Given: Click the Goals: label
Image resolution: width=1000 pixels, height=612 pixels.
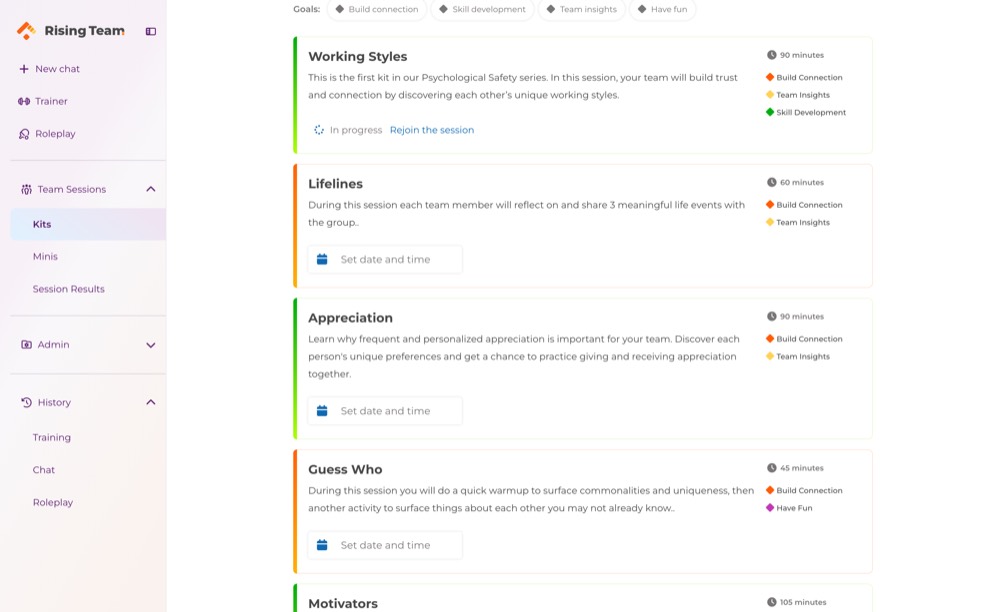Looking at the screenshot, I should click(x=307, y=9).
